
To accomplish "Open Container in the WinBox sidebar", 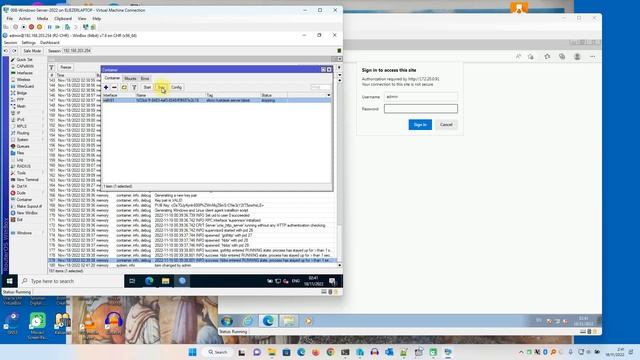I will tap(24, 200).
